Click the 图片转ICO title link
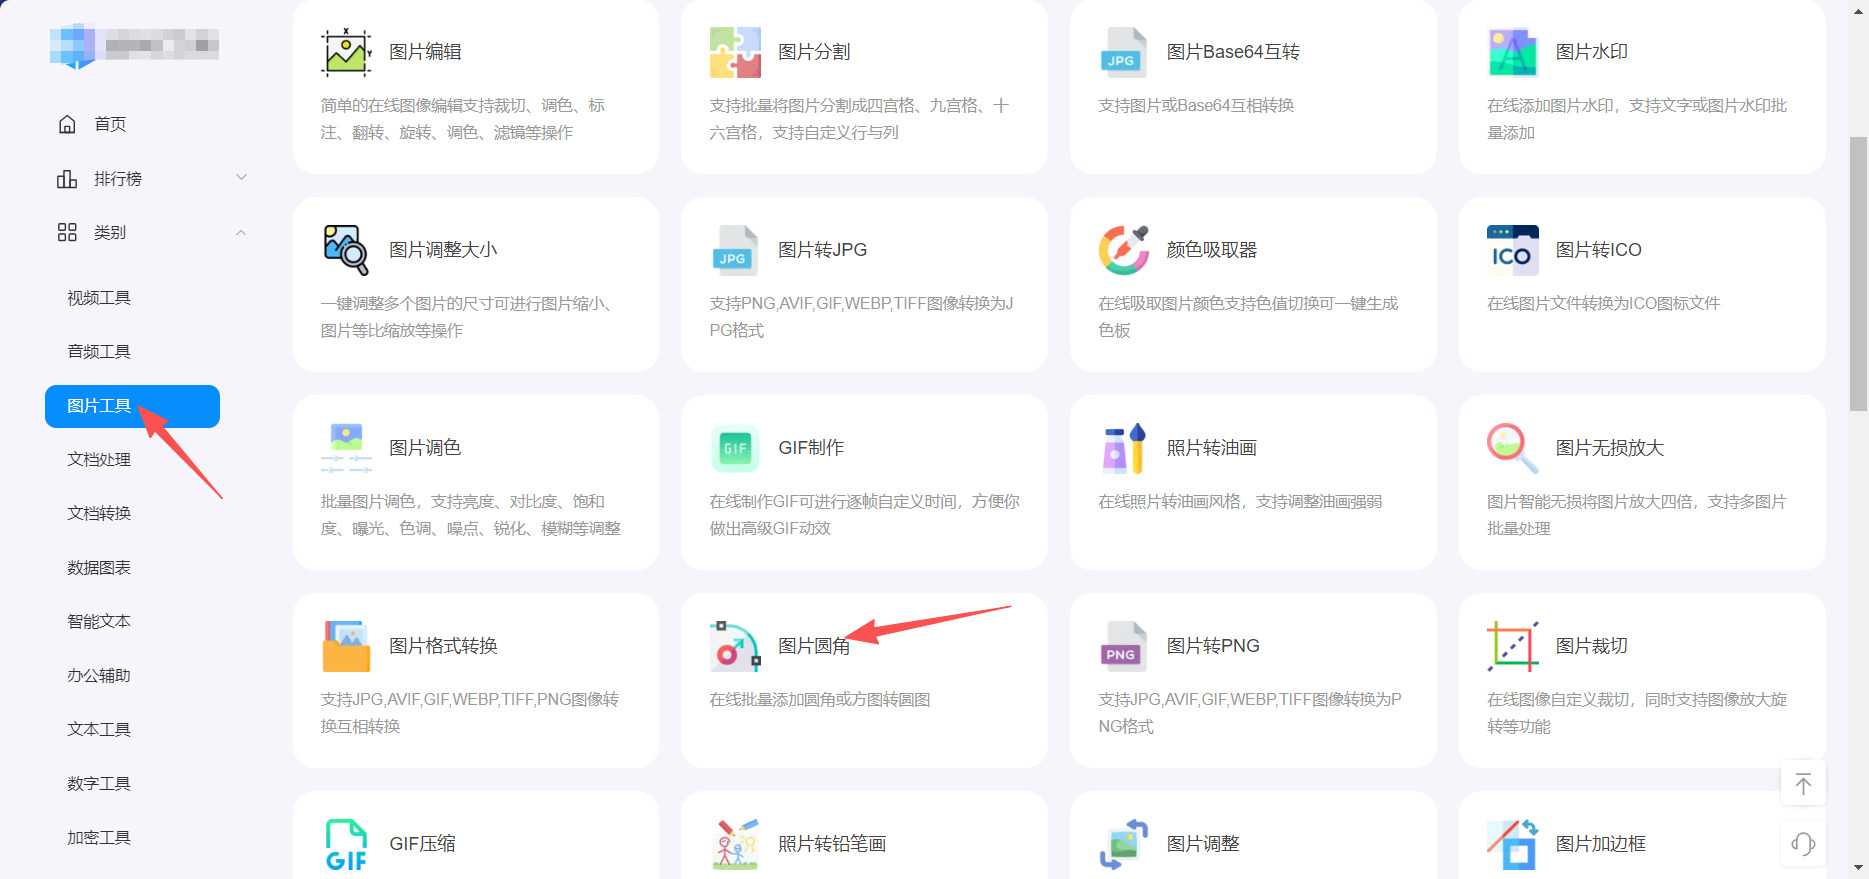Viewport: 1869px width, 879px height. click(x=1598, y=250)
